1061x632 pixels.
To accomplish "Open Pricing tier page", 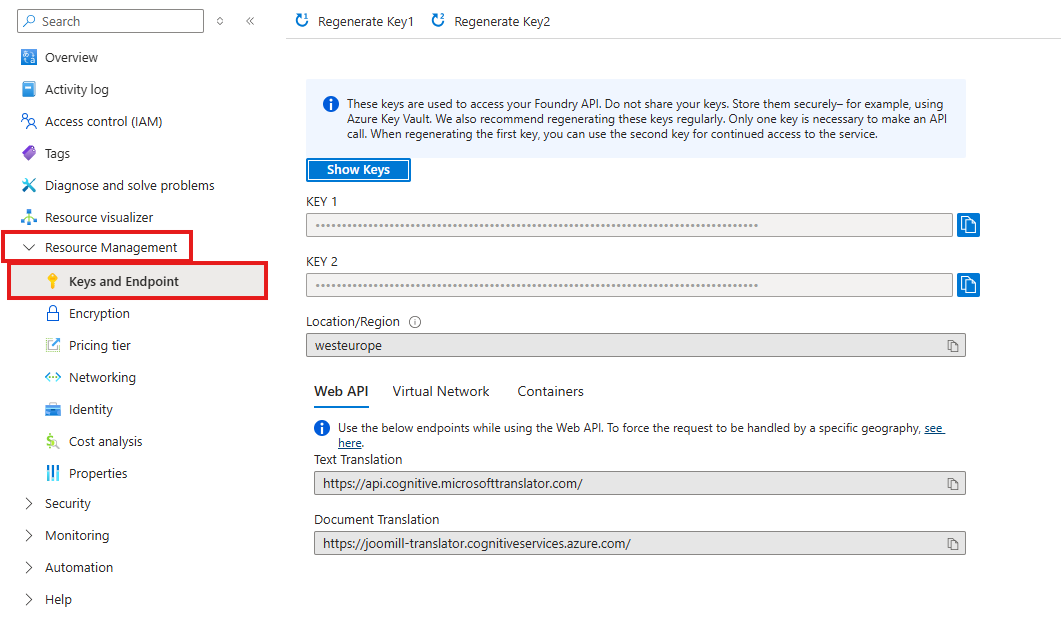I will [99, 345].
